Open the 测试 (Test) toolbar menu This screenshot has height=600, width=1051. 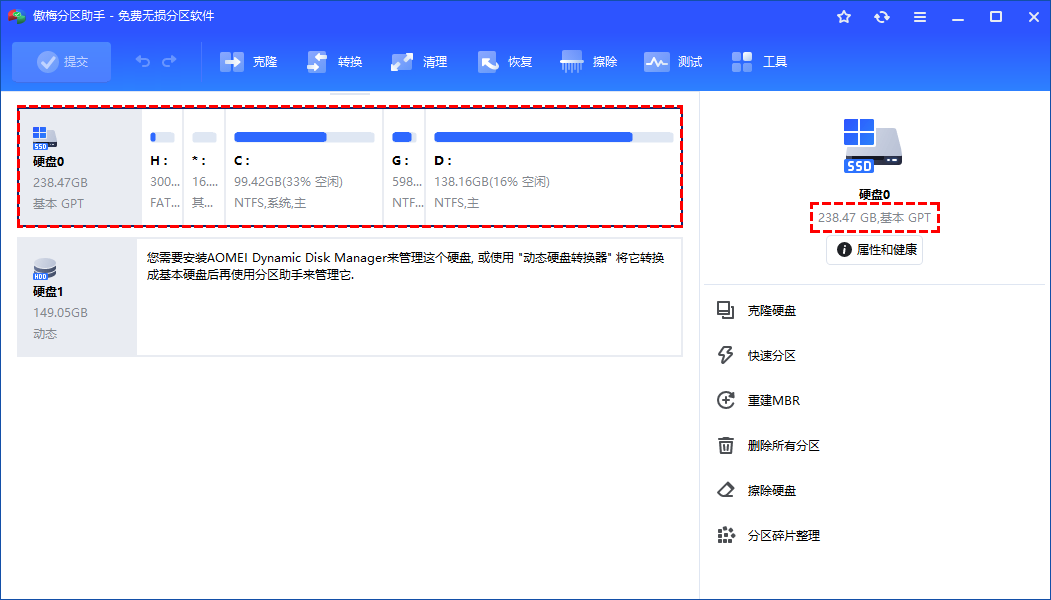point(674,62)
